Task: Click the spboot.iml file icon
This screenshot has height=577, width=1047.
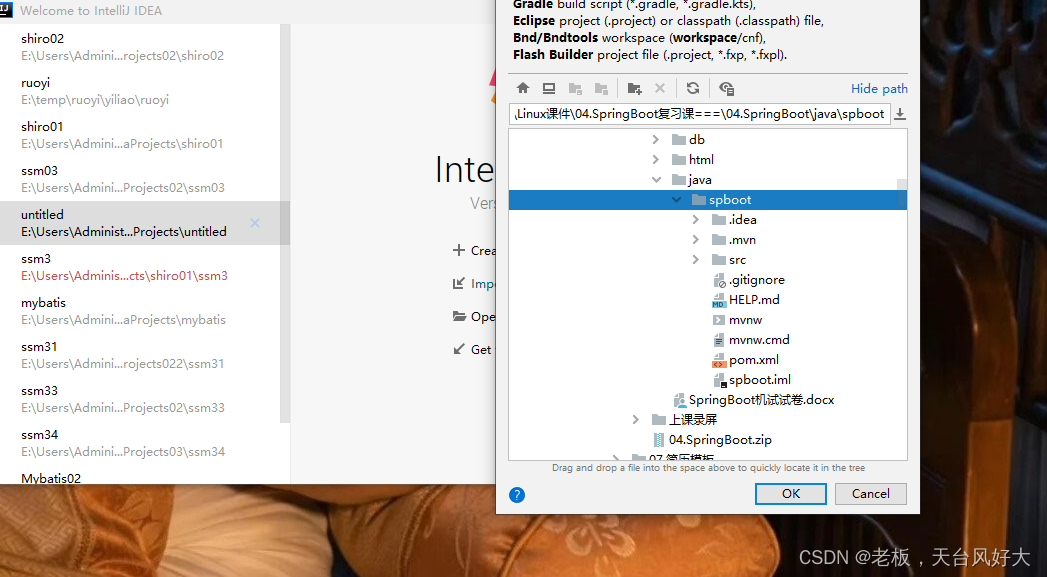Action: click(x=720, y=381)
